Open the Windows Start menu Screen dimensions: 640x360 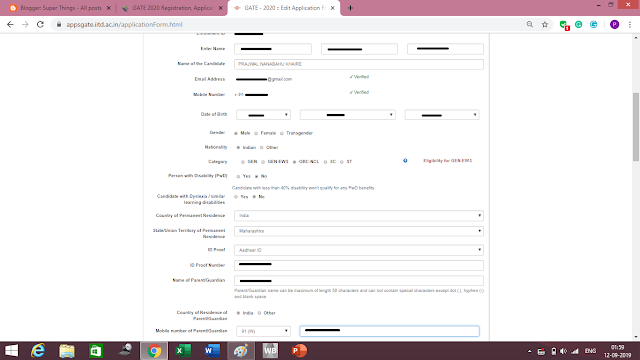point(11,351)
